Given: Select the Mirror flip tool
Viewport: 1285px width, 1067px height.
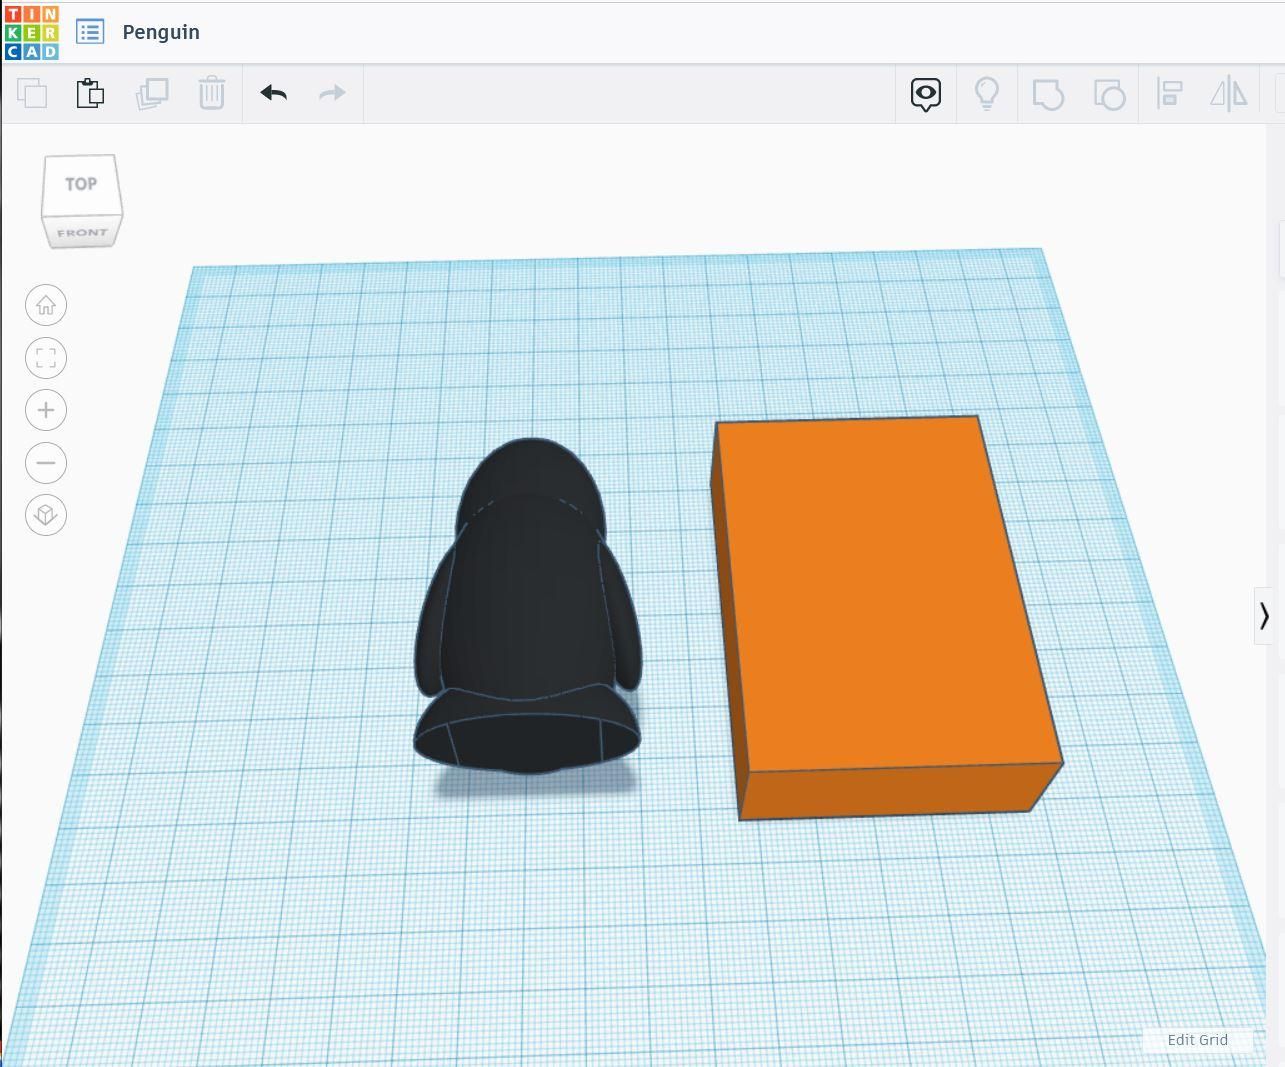Looking at the screenshot, I should (x=1229, y=93).
